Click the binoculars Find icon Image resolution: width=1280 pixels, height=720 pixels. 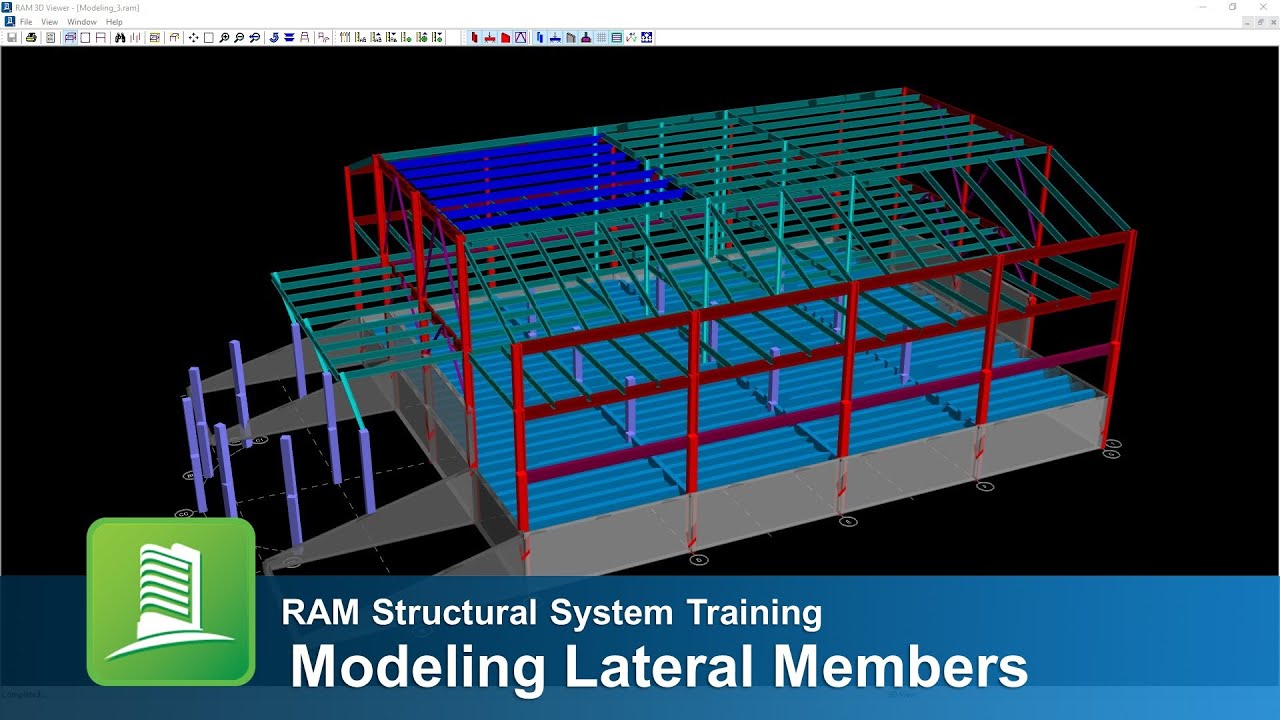(x=120, y=38)
